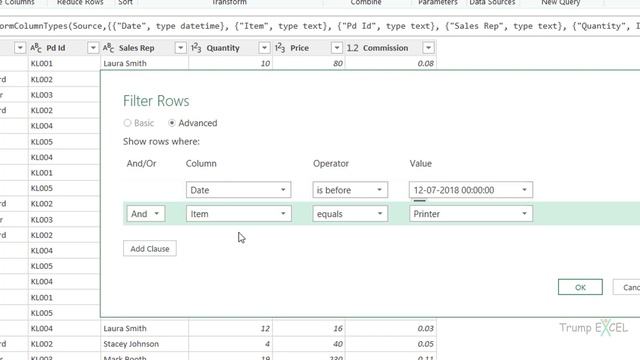Click the decimal type icon of Commission
This screenshot has width=640, height=360.
pyautogui.click(x=353, y=48)
